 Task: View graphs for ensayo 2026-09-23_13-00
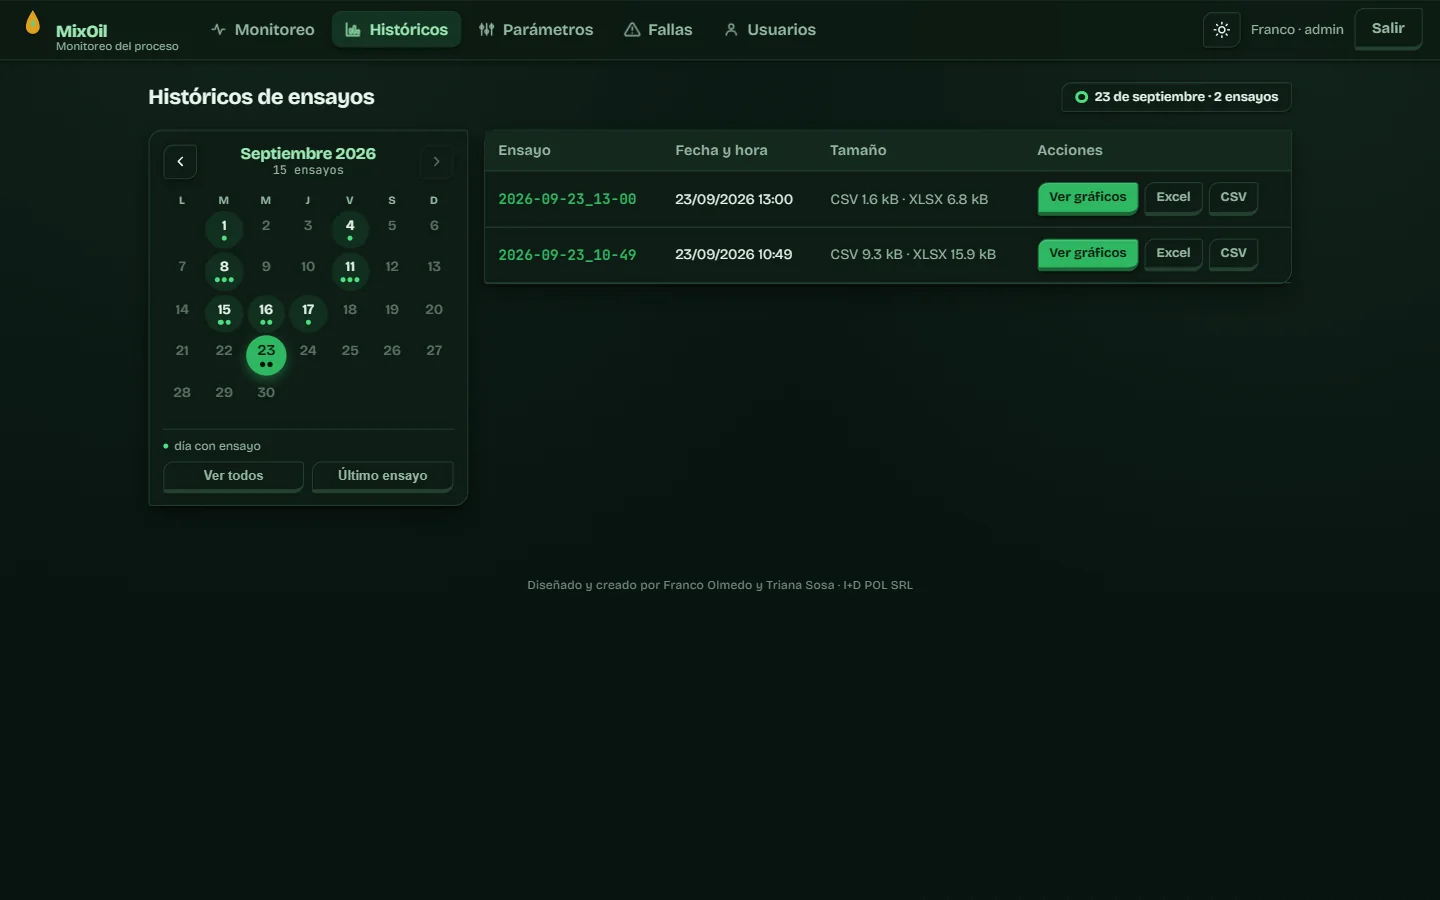pyautogui.click(x=1087, y=198)
